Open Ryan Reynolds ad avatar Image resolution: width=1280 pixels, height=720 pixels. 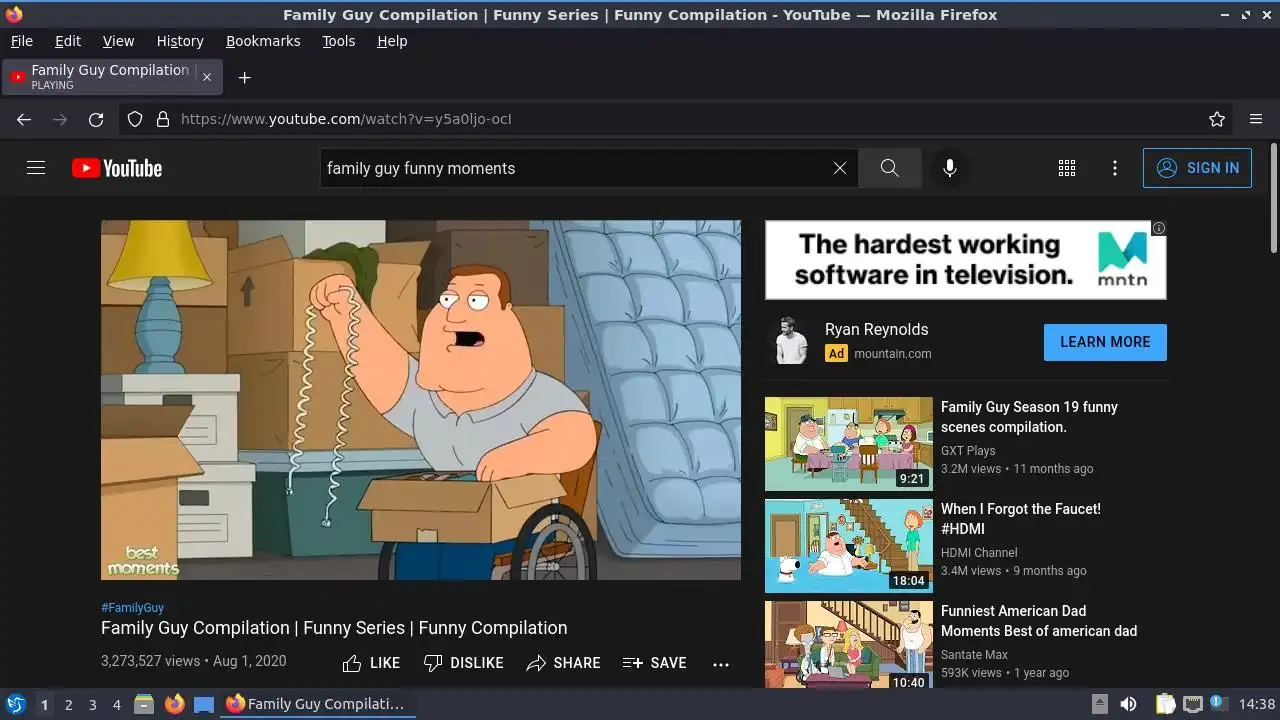click(x=790, y=341)
